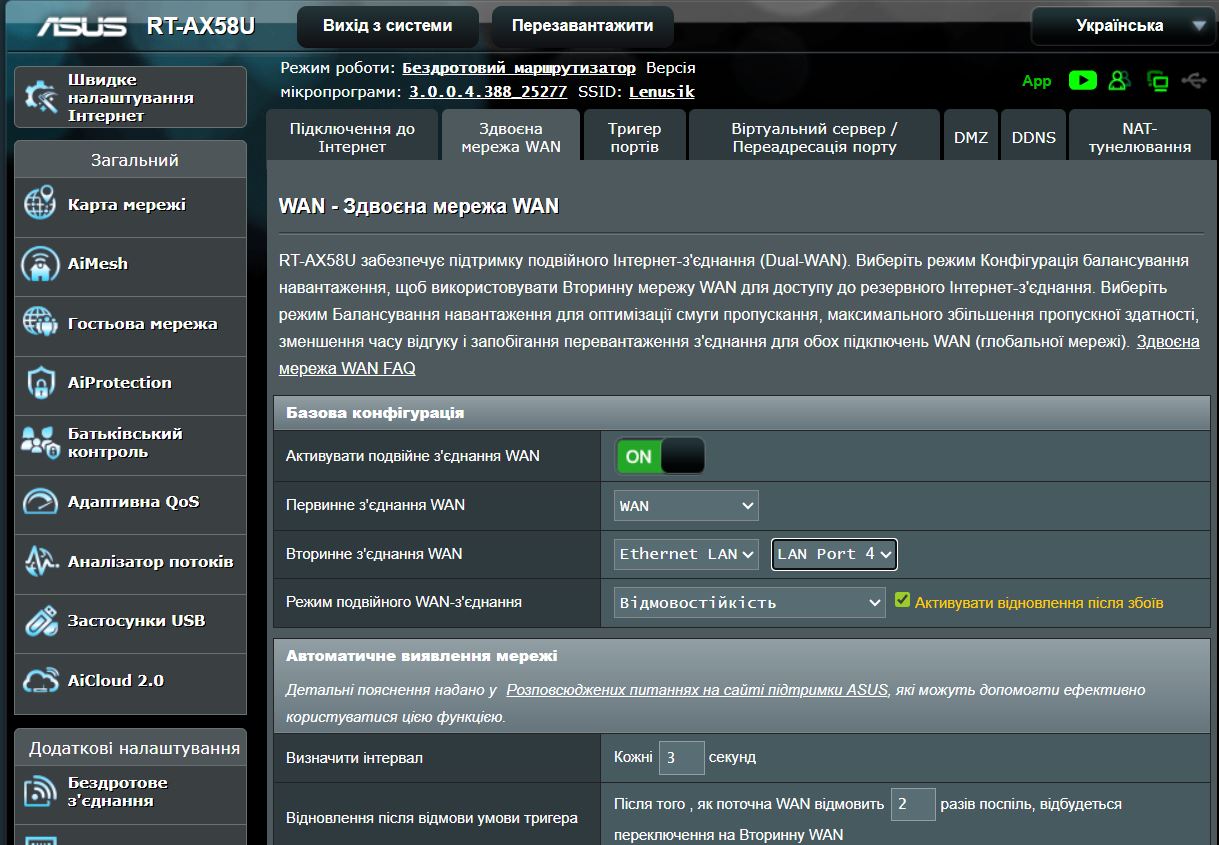This screenshot has height=845, width=1219.
Task: Uncheck Активувати відновлення після збоїв checkbox
Action: point(903,601)
